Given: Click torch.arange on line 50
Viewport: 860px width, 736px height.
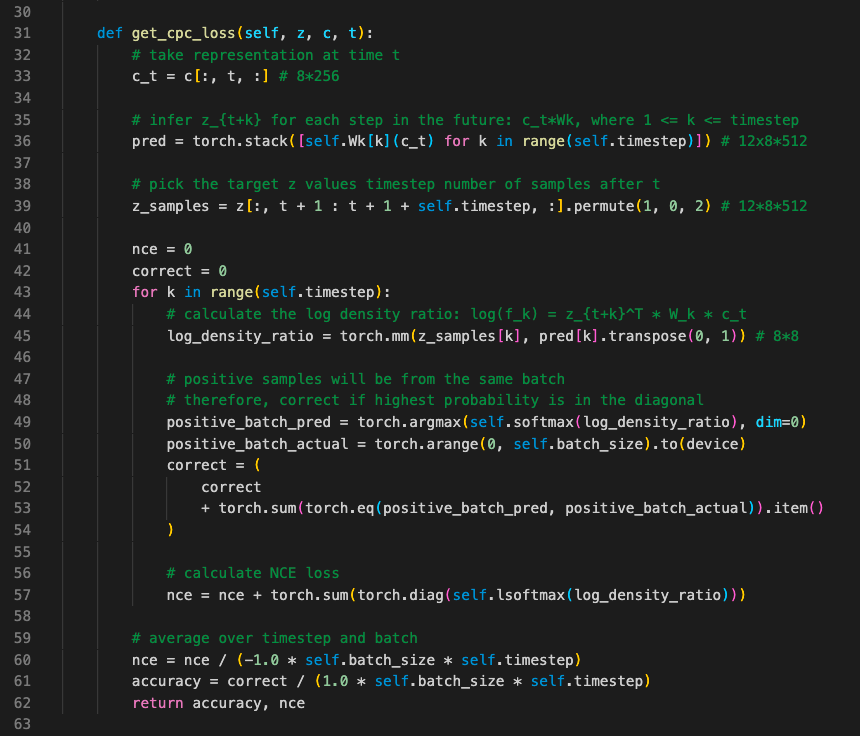Looking at the screenshot, I should [x=427, y=444].
